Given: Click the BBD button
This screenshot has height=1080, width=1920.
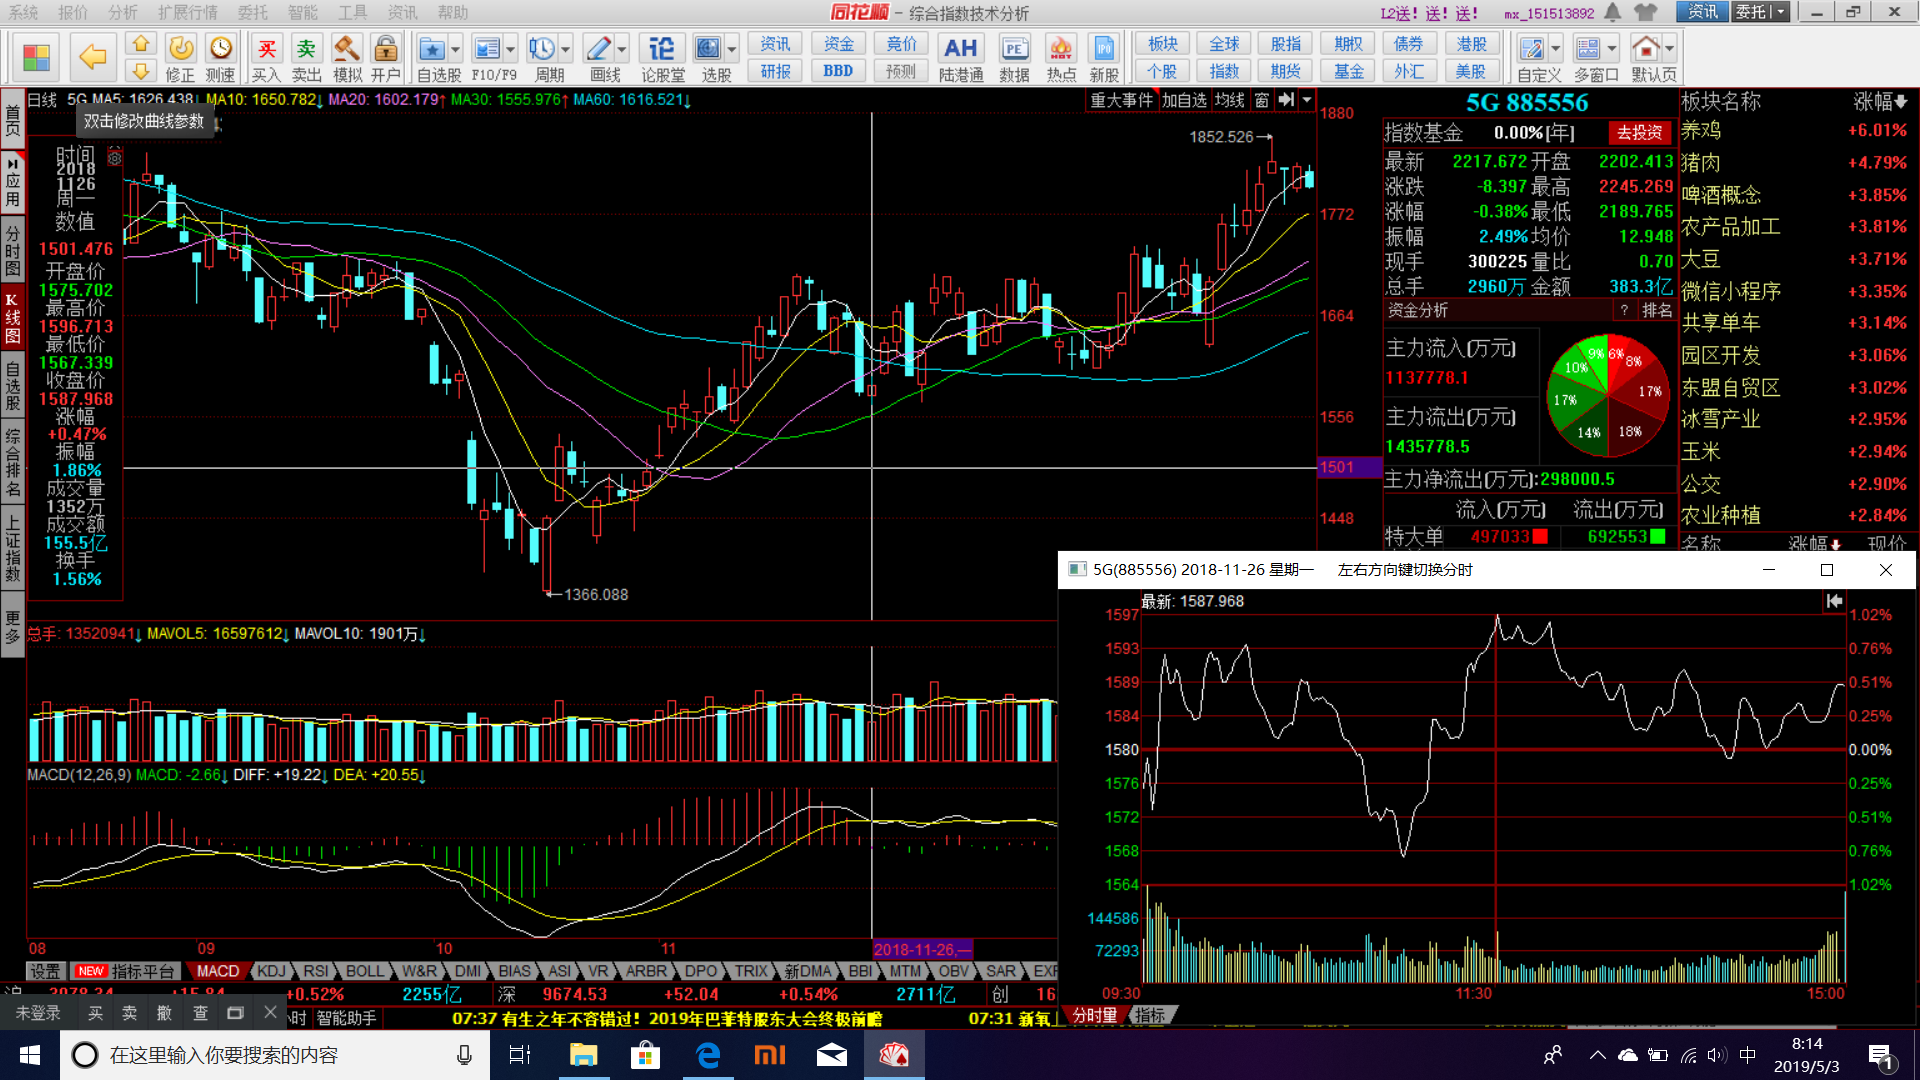Looking at the screenshot, I should tap(838, 71).
